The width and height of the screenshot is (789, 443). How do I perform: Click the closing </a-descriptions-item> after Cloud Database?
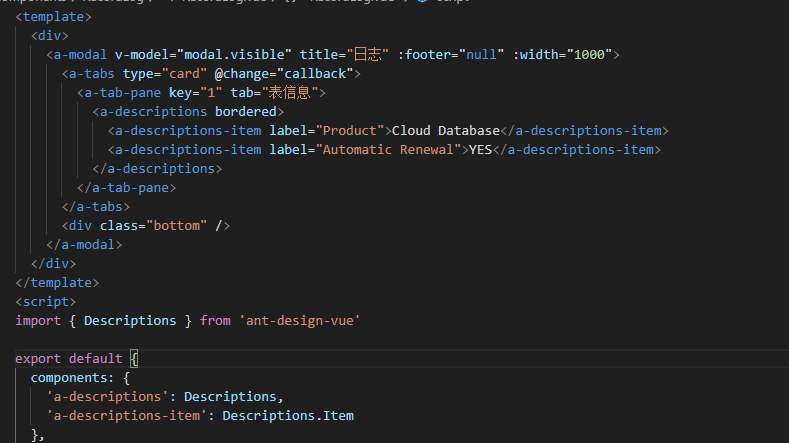[x=585, y=130]
